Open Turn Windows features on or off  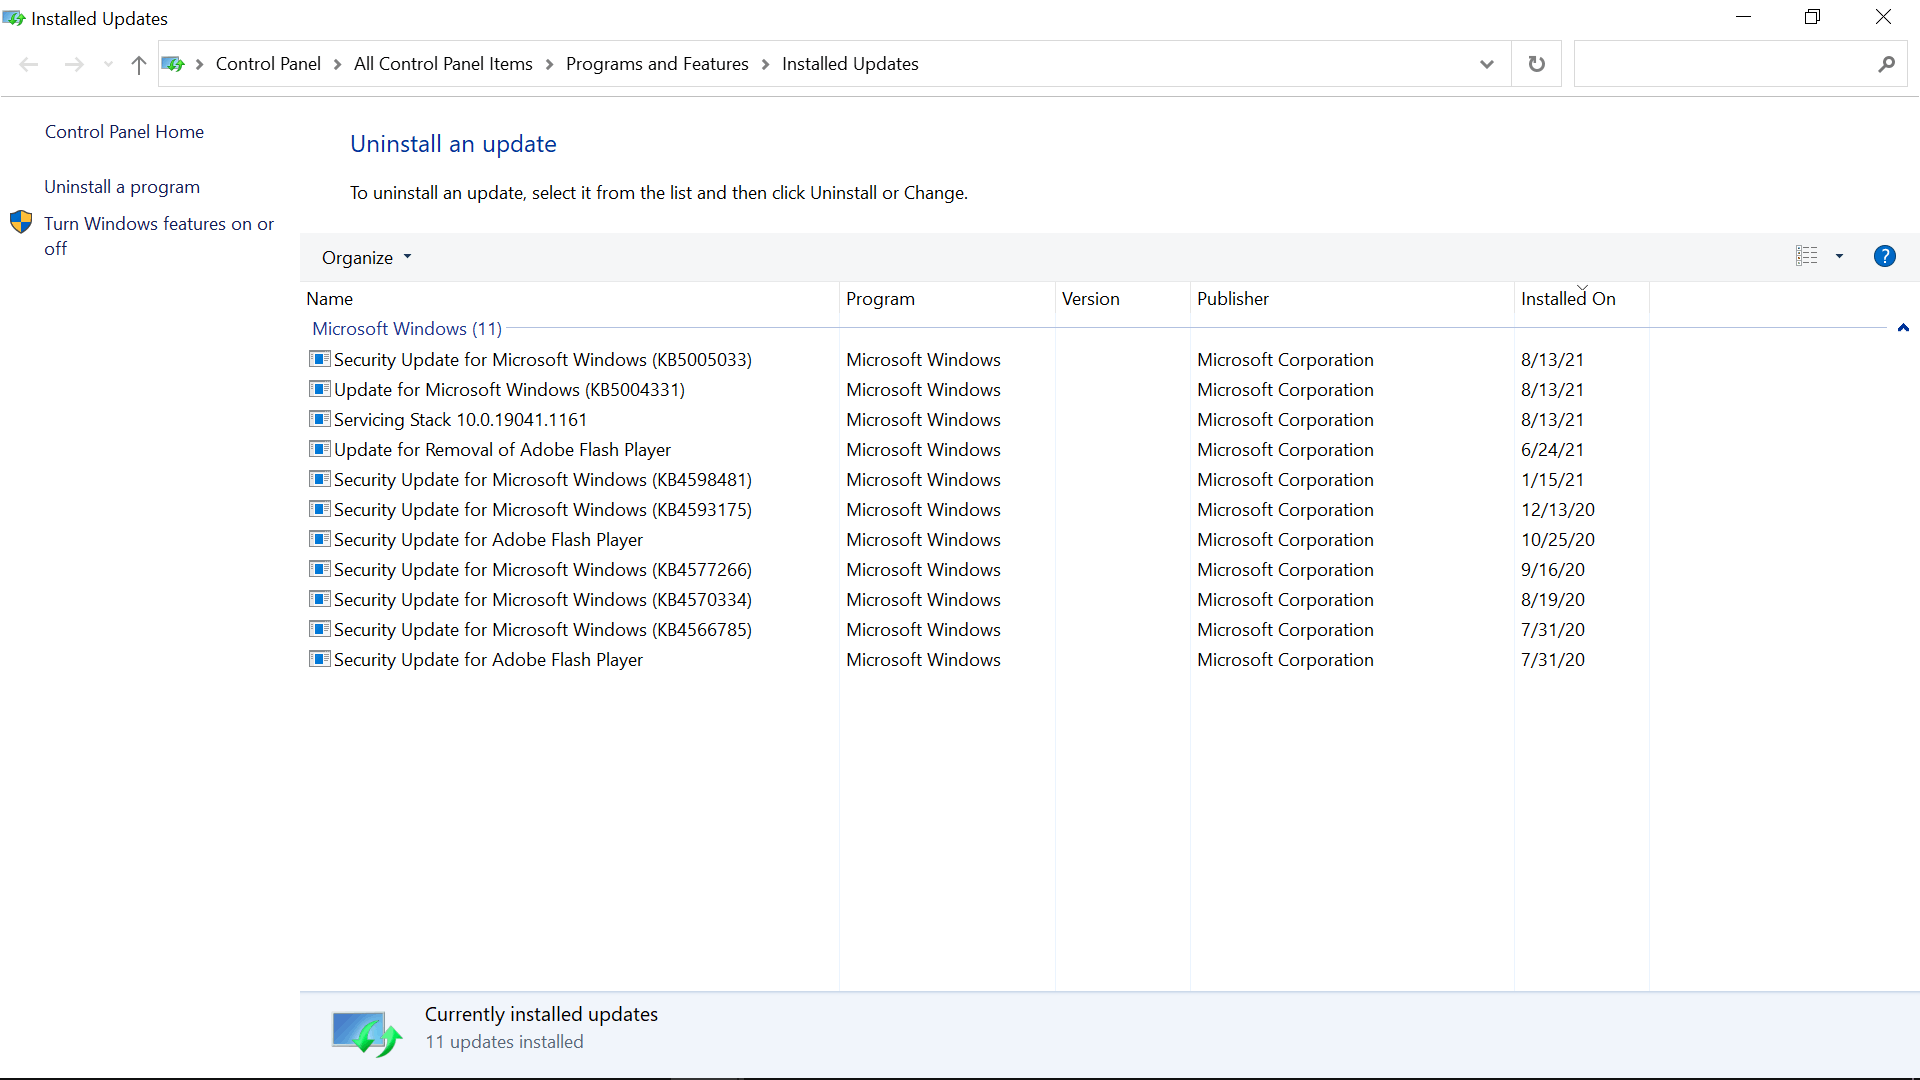[159, 236]
